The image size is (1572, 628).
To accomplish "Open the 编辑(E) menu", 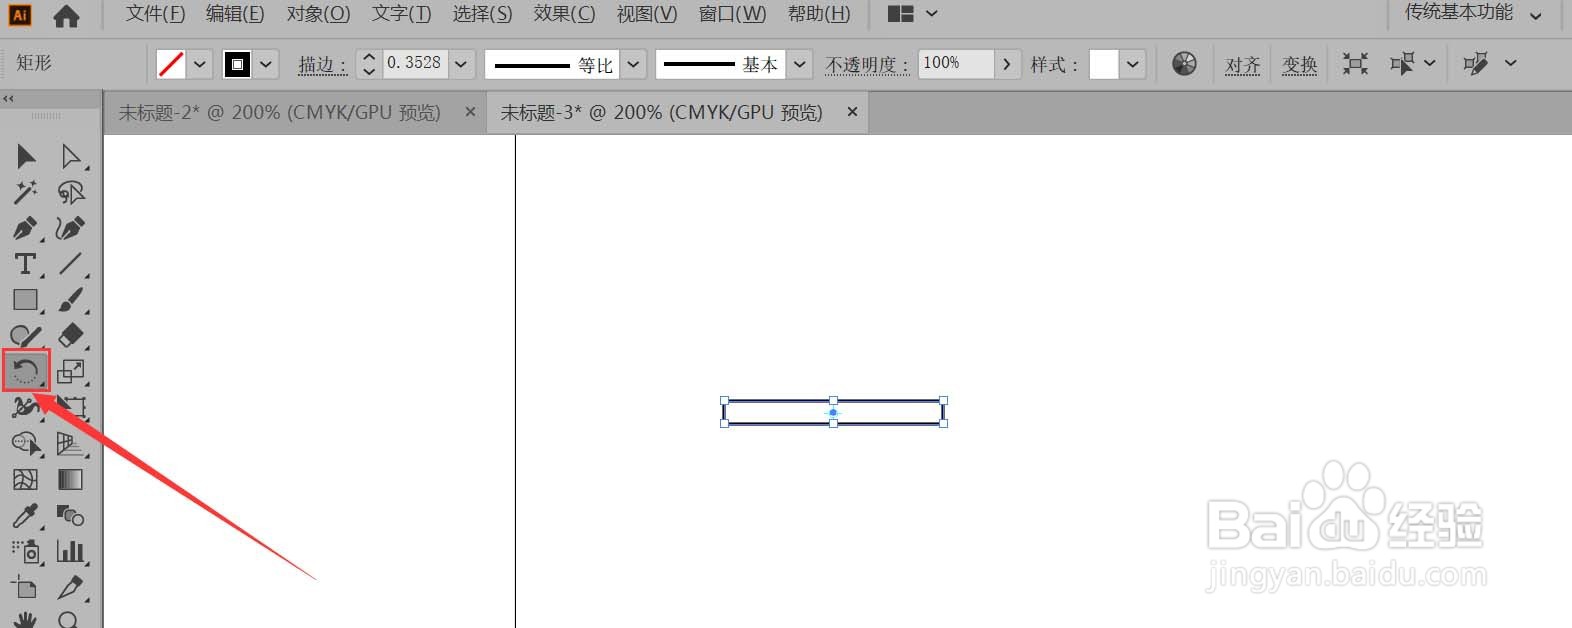I will (x=235, y=14).
